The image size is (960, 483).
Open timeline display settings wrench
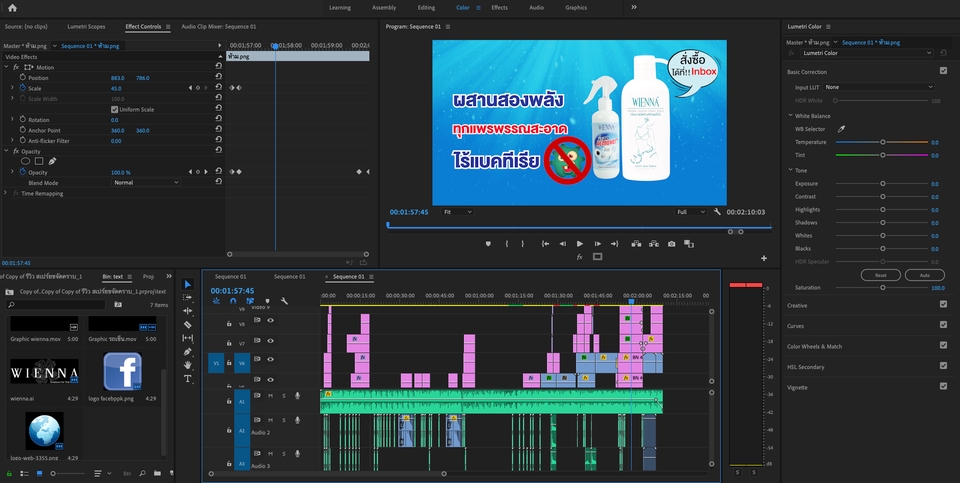click(284, 301)
